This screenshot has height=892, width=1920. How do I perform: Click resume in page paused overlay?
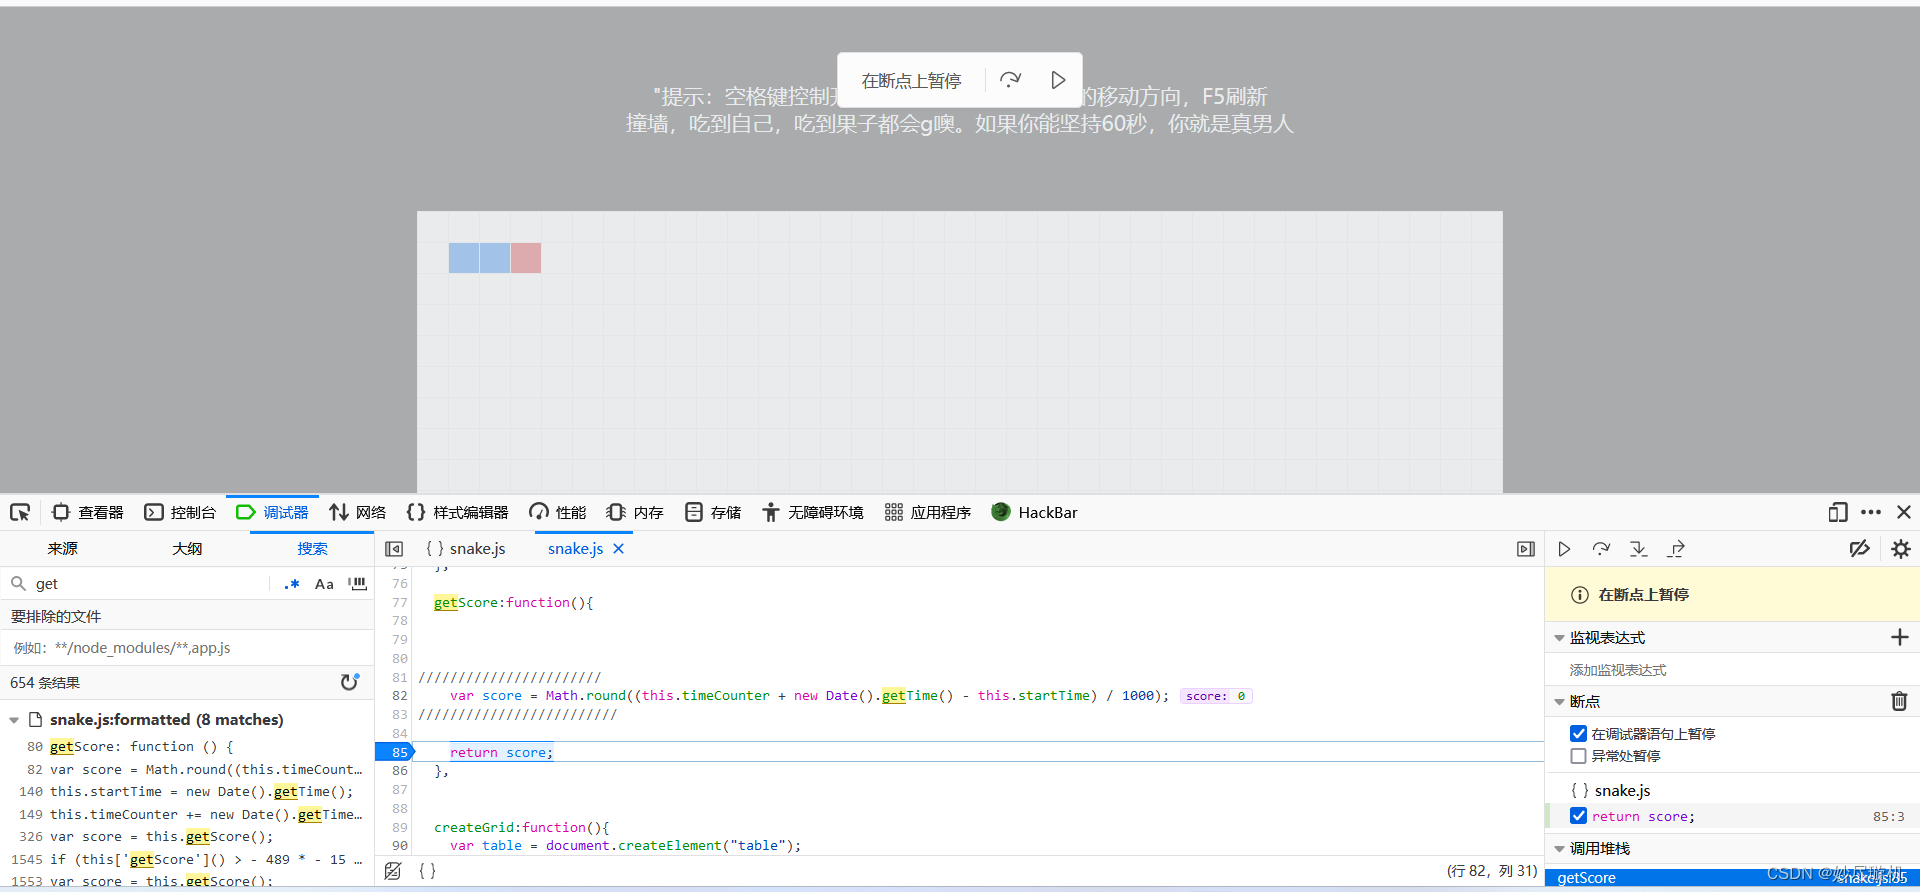[x=1058, y=80]
